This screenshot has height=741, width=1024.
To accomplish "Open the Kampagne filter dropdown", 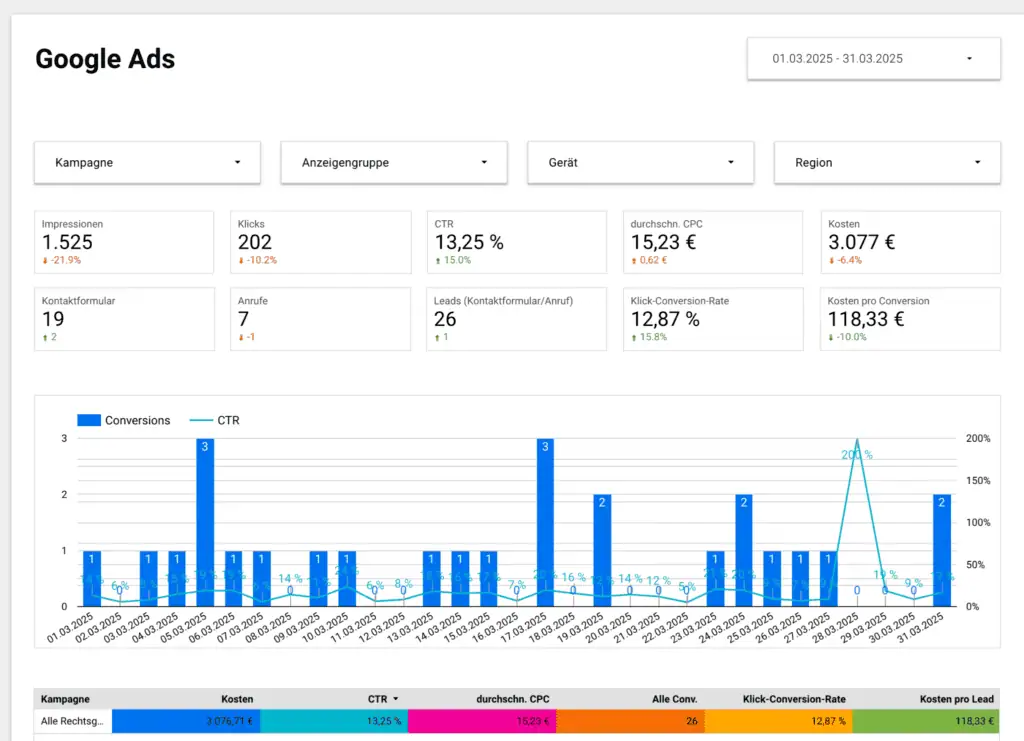I will [x=147, y=163].
